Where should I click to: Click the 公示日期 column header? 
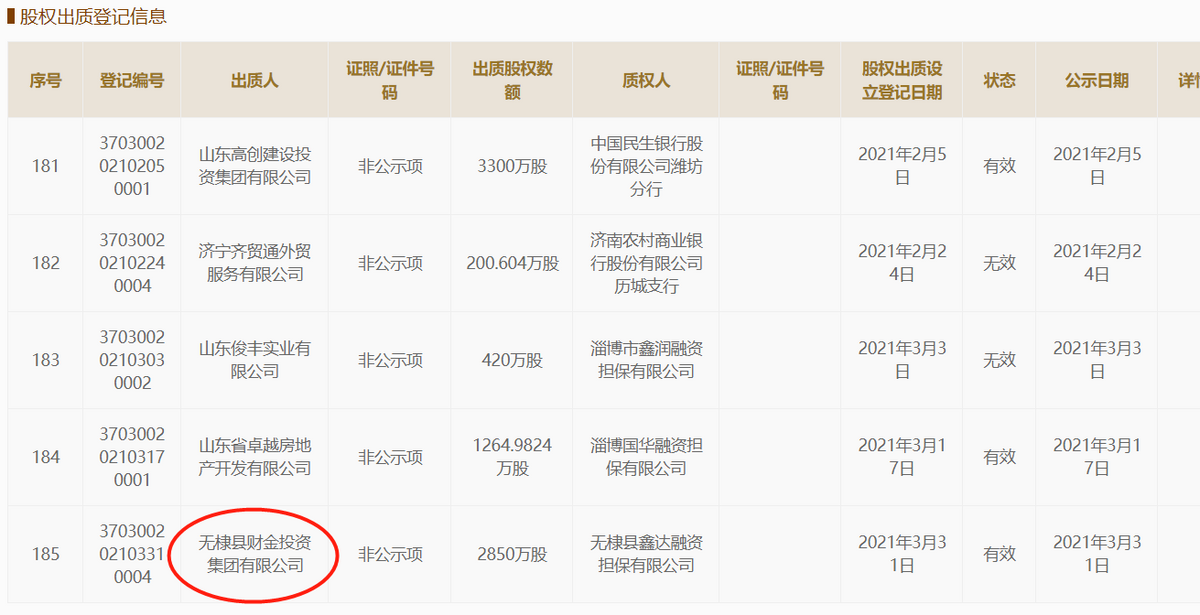click(x=1096, y=81)
